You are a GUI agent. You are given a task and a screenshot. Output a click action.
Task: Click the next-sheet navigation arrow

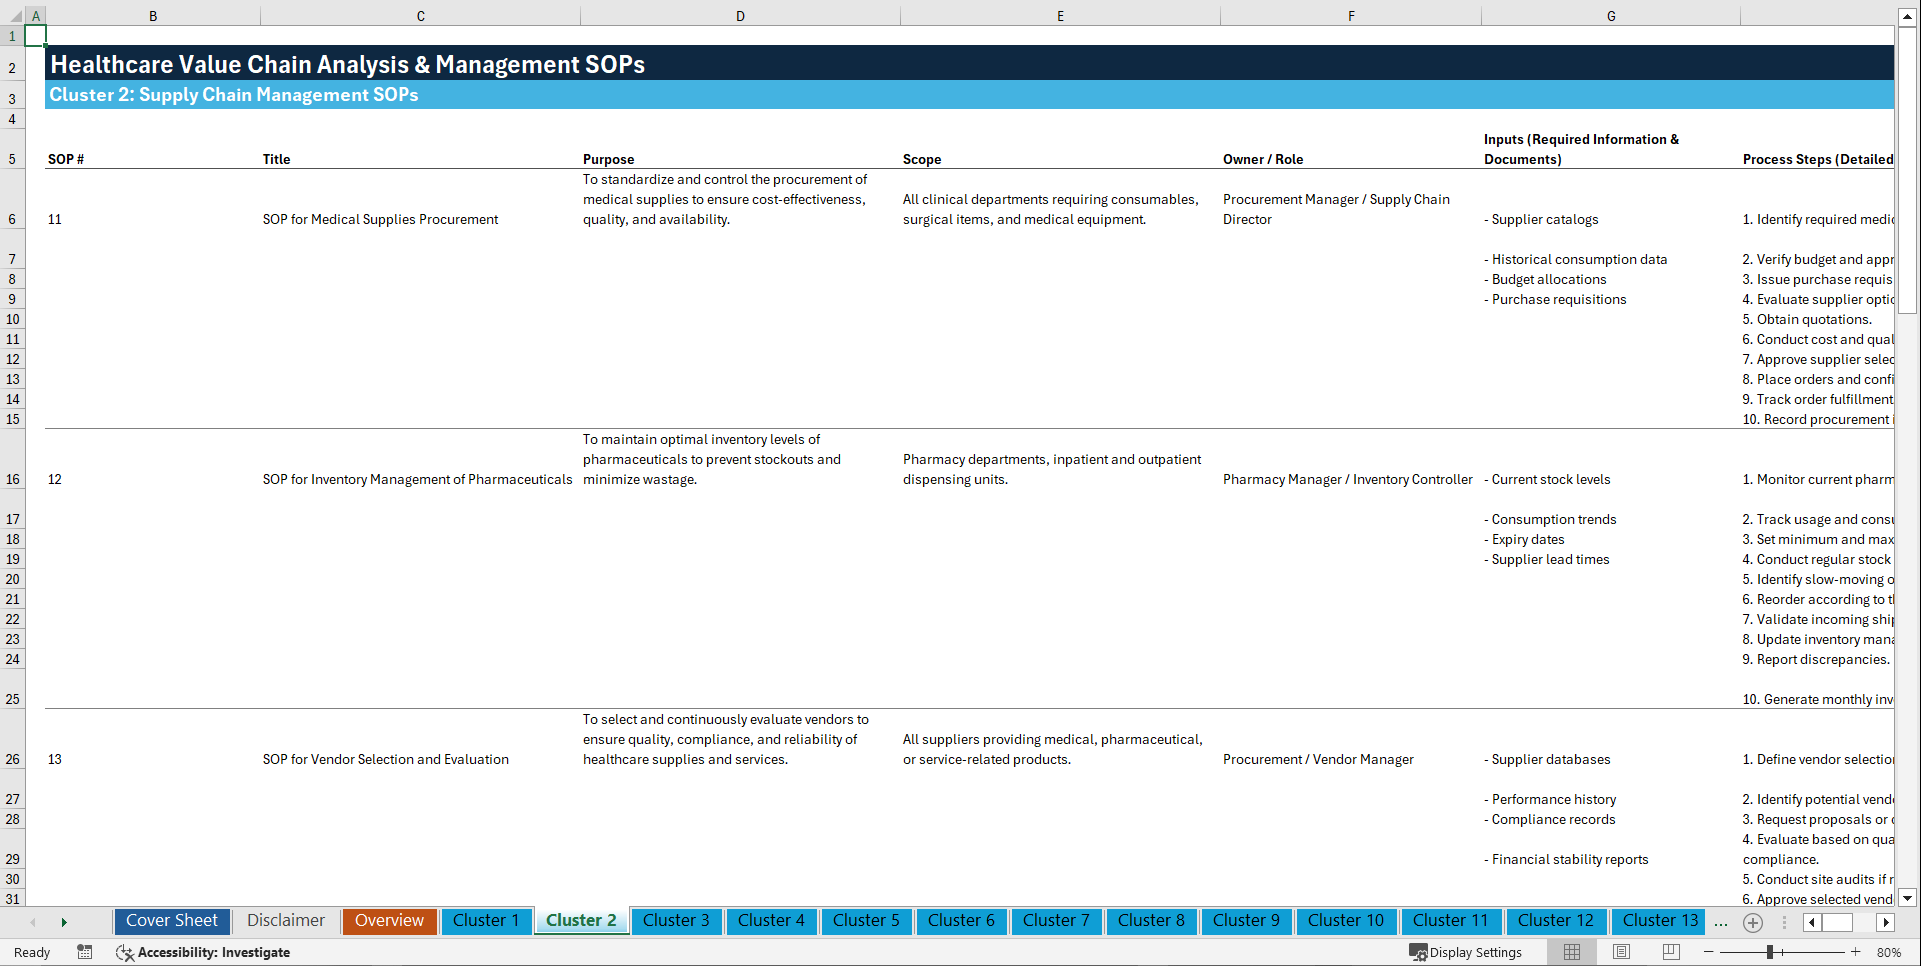coord(64,922)
